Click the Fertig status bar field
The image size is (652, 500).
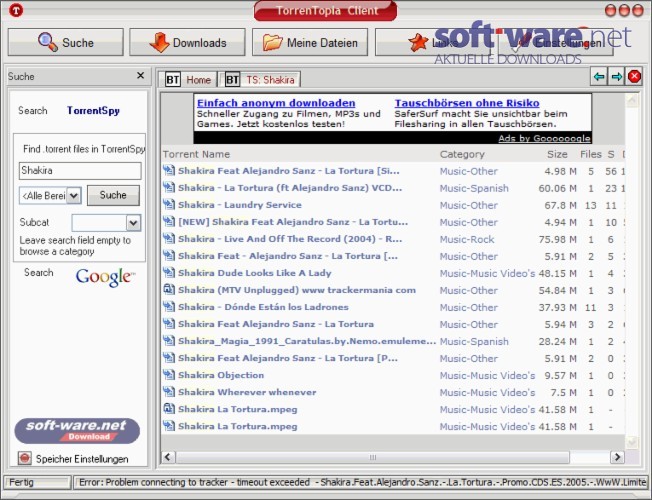37,483
